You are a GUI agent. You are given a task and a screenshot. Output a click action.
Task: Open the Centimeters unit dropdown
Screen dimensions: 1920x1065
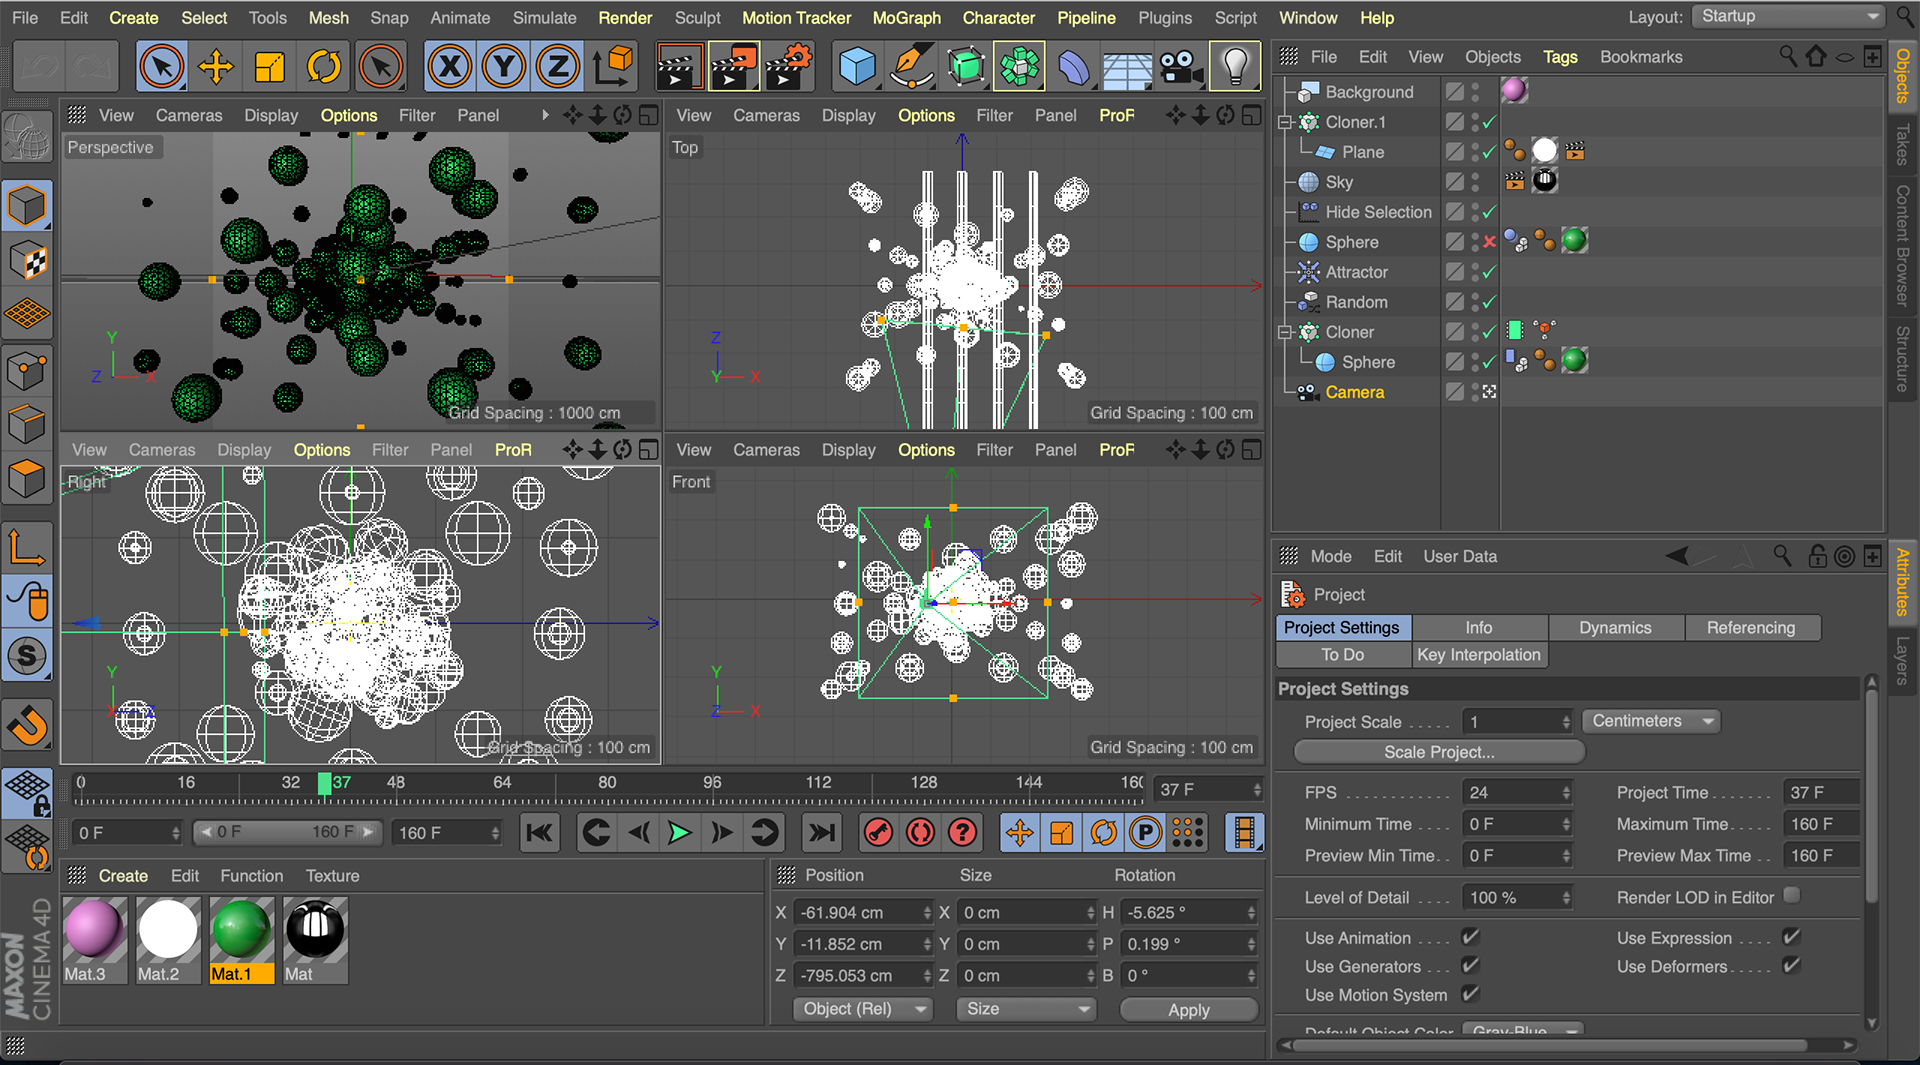[x=1652, y=721]
